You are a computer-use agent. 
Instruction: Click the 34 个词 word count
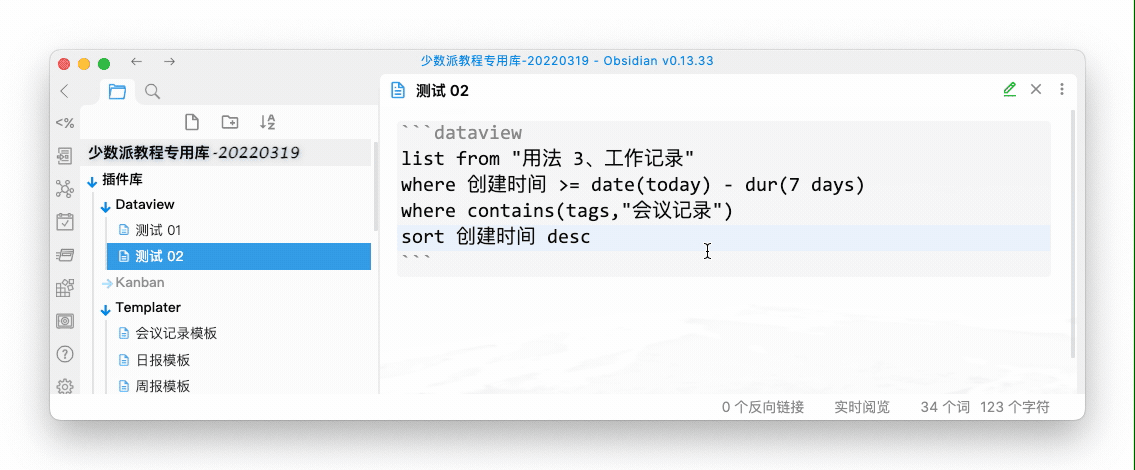(945, 407)
